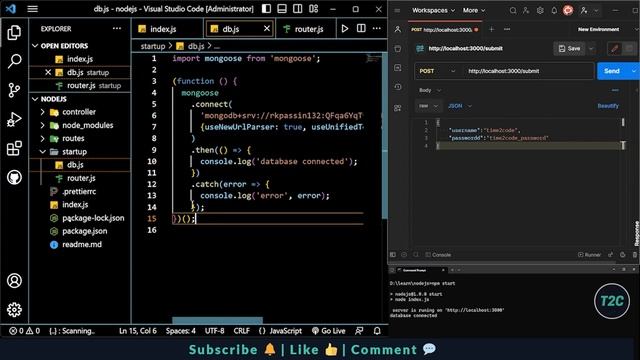Viewport: 640px width, 360px height.
Task: Split the editor to the right
Action: pos(361,29)
